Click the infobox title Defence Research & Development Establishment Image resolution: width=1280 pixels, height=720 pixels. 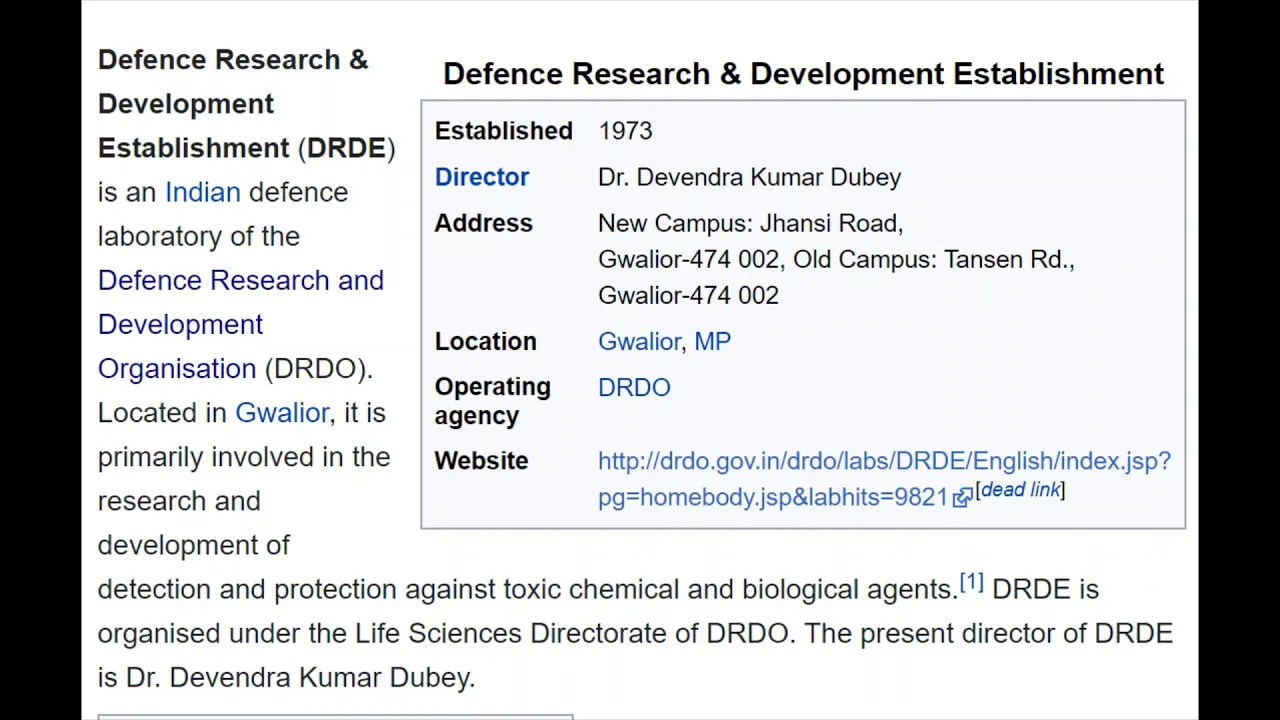click(803, 74)
